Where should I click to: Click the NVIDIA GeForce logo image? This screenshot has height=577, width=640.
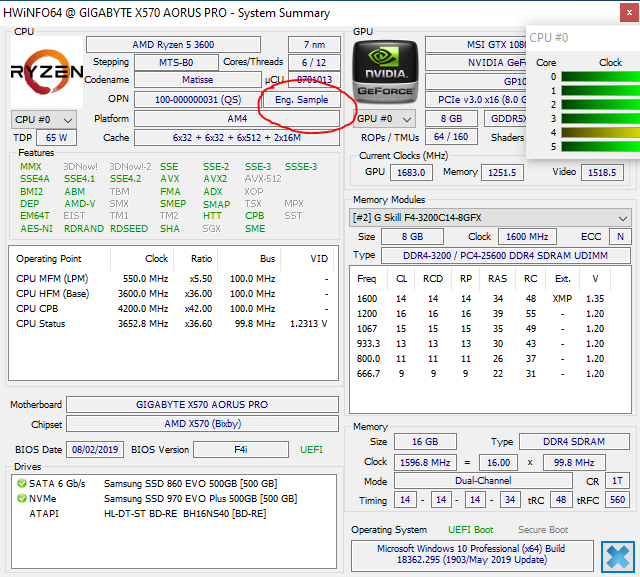pos(385,72)
